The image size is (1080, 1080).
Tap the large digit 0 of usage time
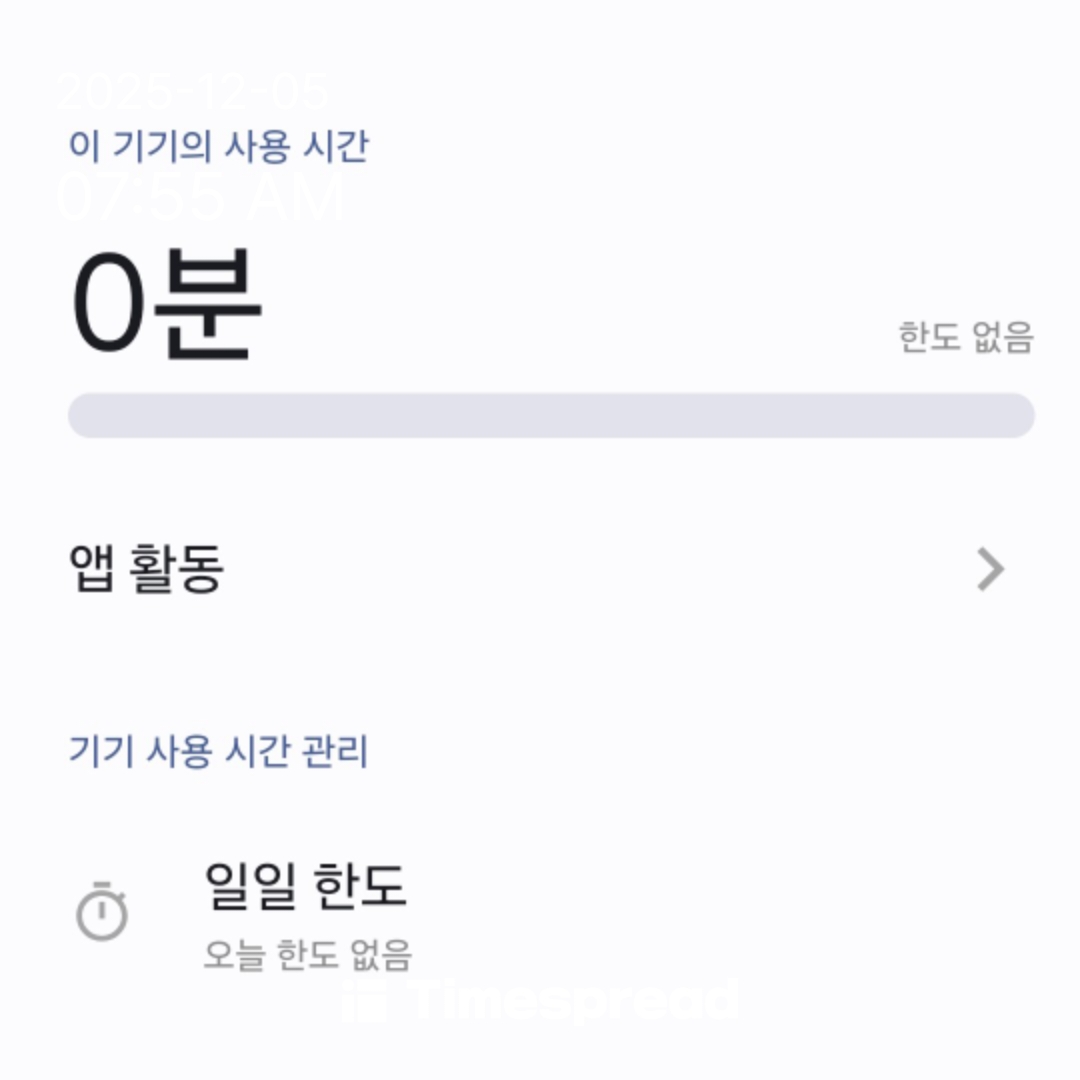click(x=107, y=303)
